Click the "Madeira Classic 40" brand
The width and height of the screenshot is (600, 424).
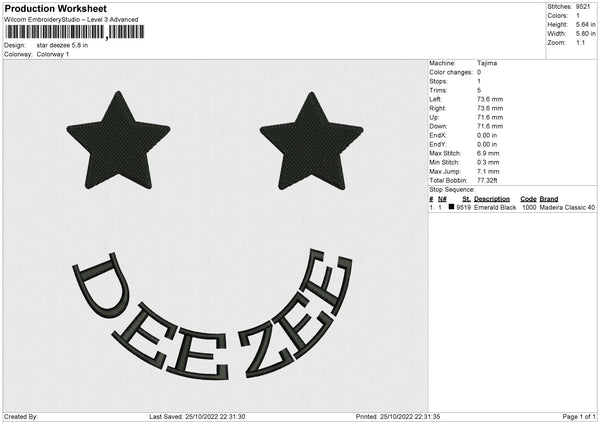coord(567,207)
